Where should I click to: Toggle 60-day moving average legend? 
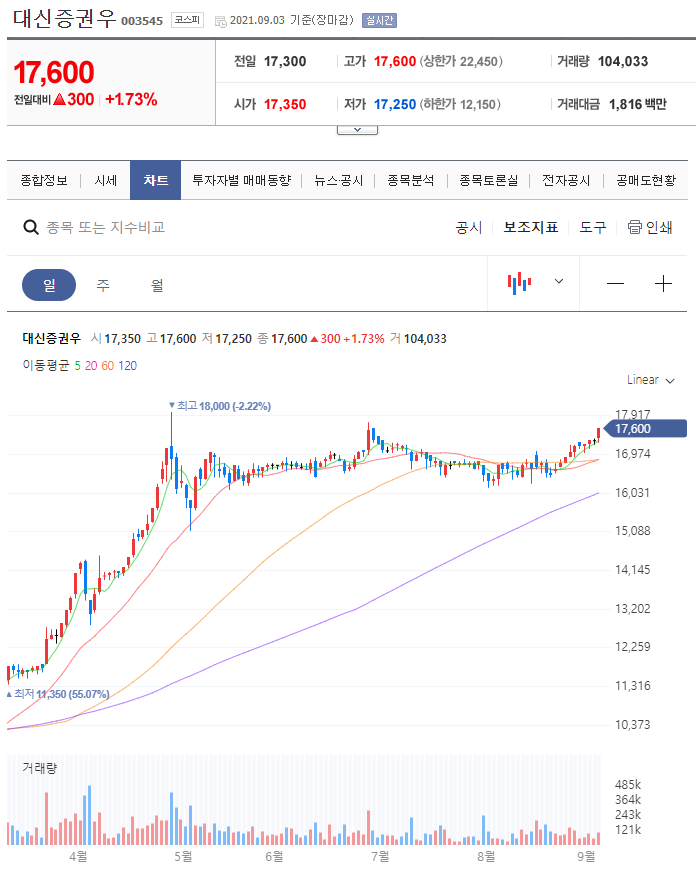point(108,366)
